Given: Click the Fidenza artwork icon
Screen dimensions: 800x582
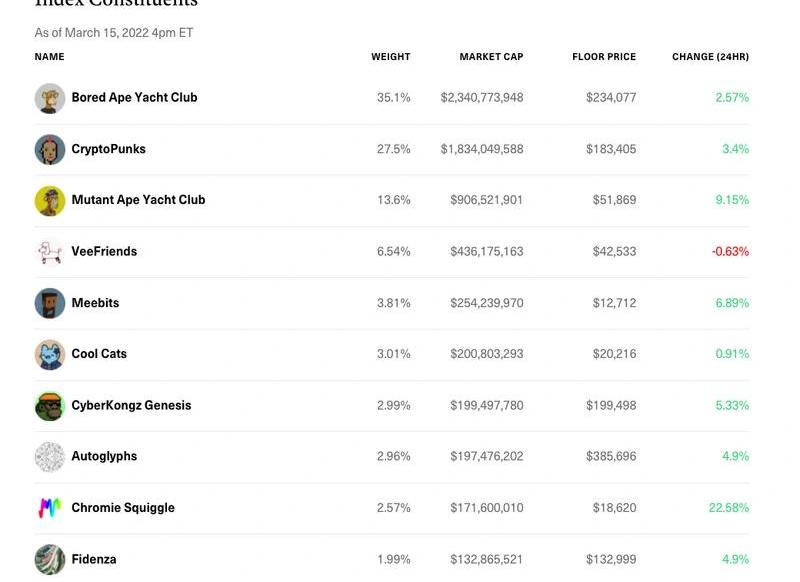Looking at the screenshot, I should [50, 559].
